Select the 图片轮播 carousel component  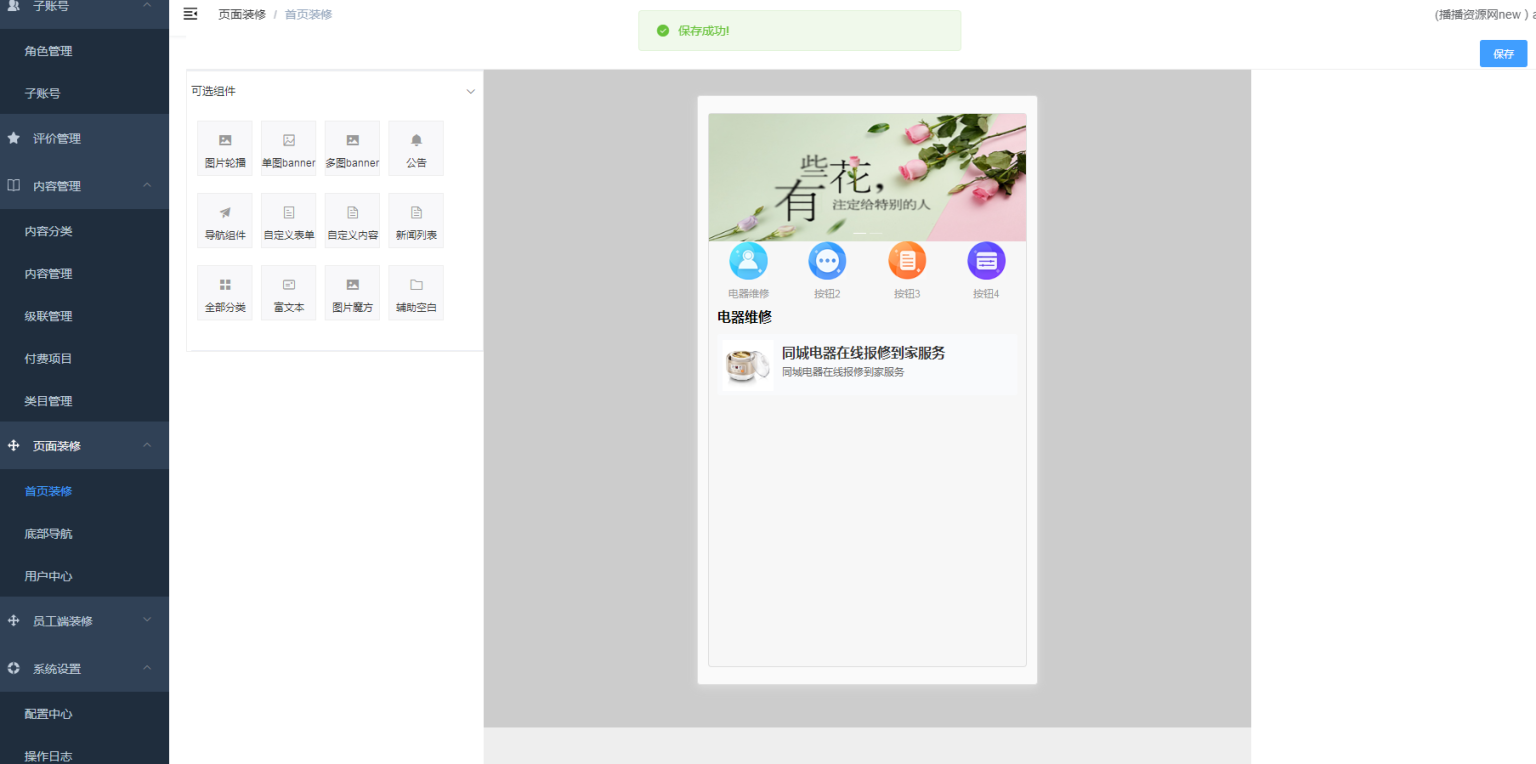pyautogui.click(x=224, y=148)
